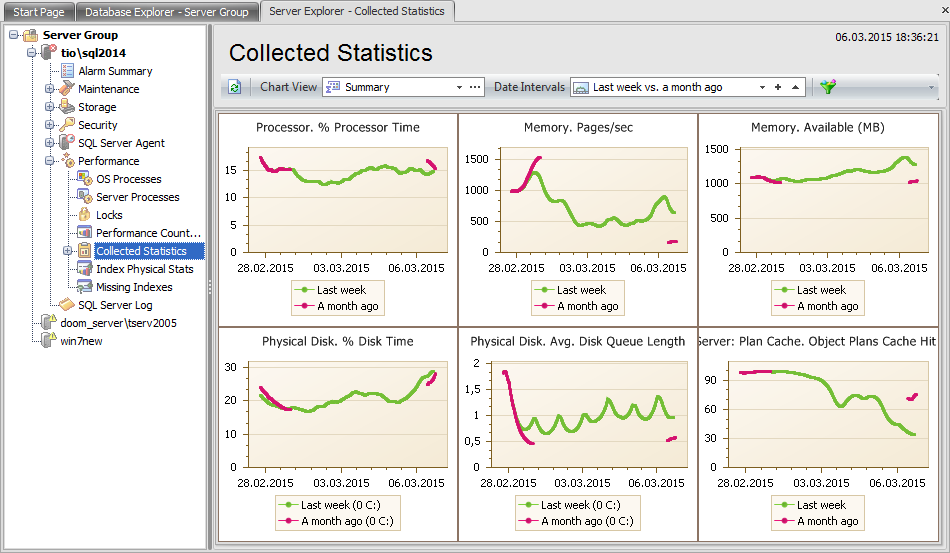Click the up arrow beside Date Intervals
This screenshot has width=950, height=553.
pos(795,88)
